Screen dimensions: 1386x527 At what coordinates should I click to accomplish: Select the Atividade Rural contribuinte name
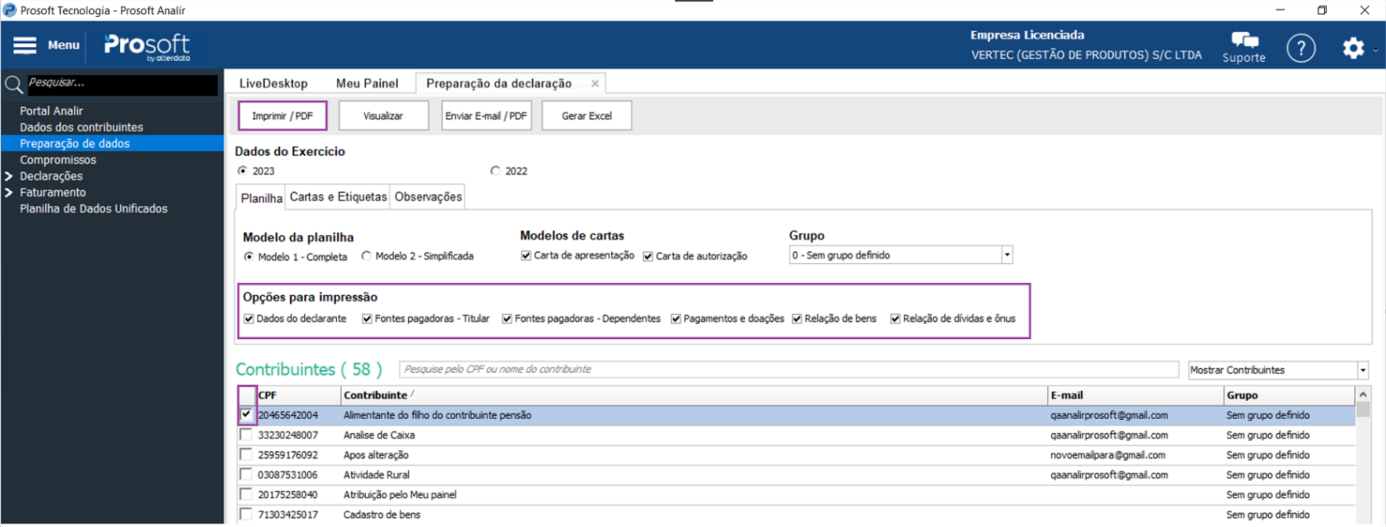click(376, 475)
